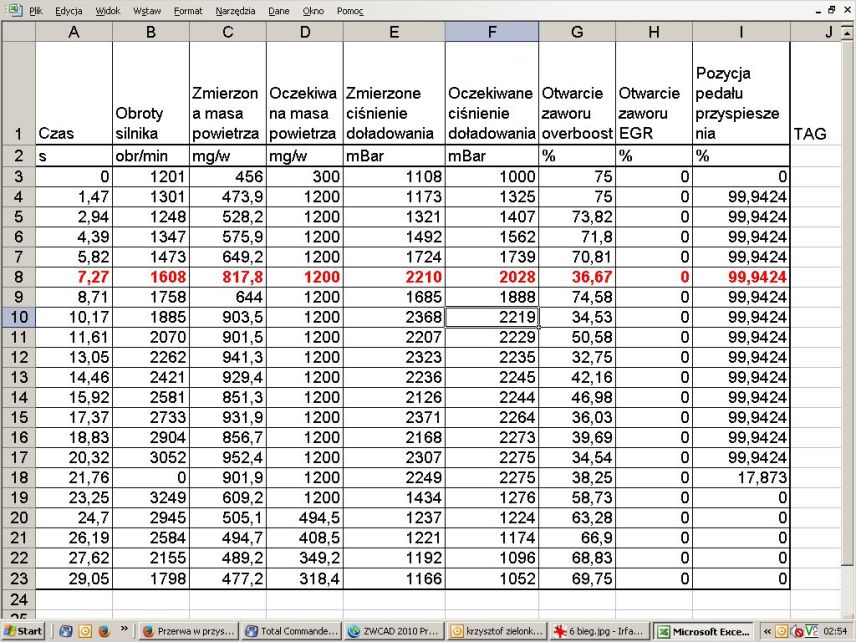Select the 'Czas' header cell
The image size is (856, 642).
pos(74,93)
